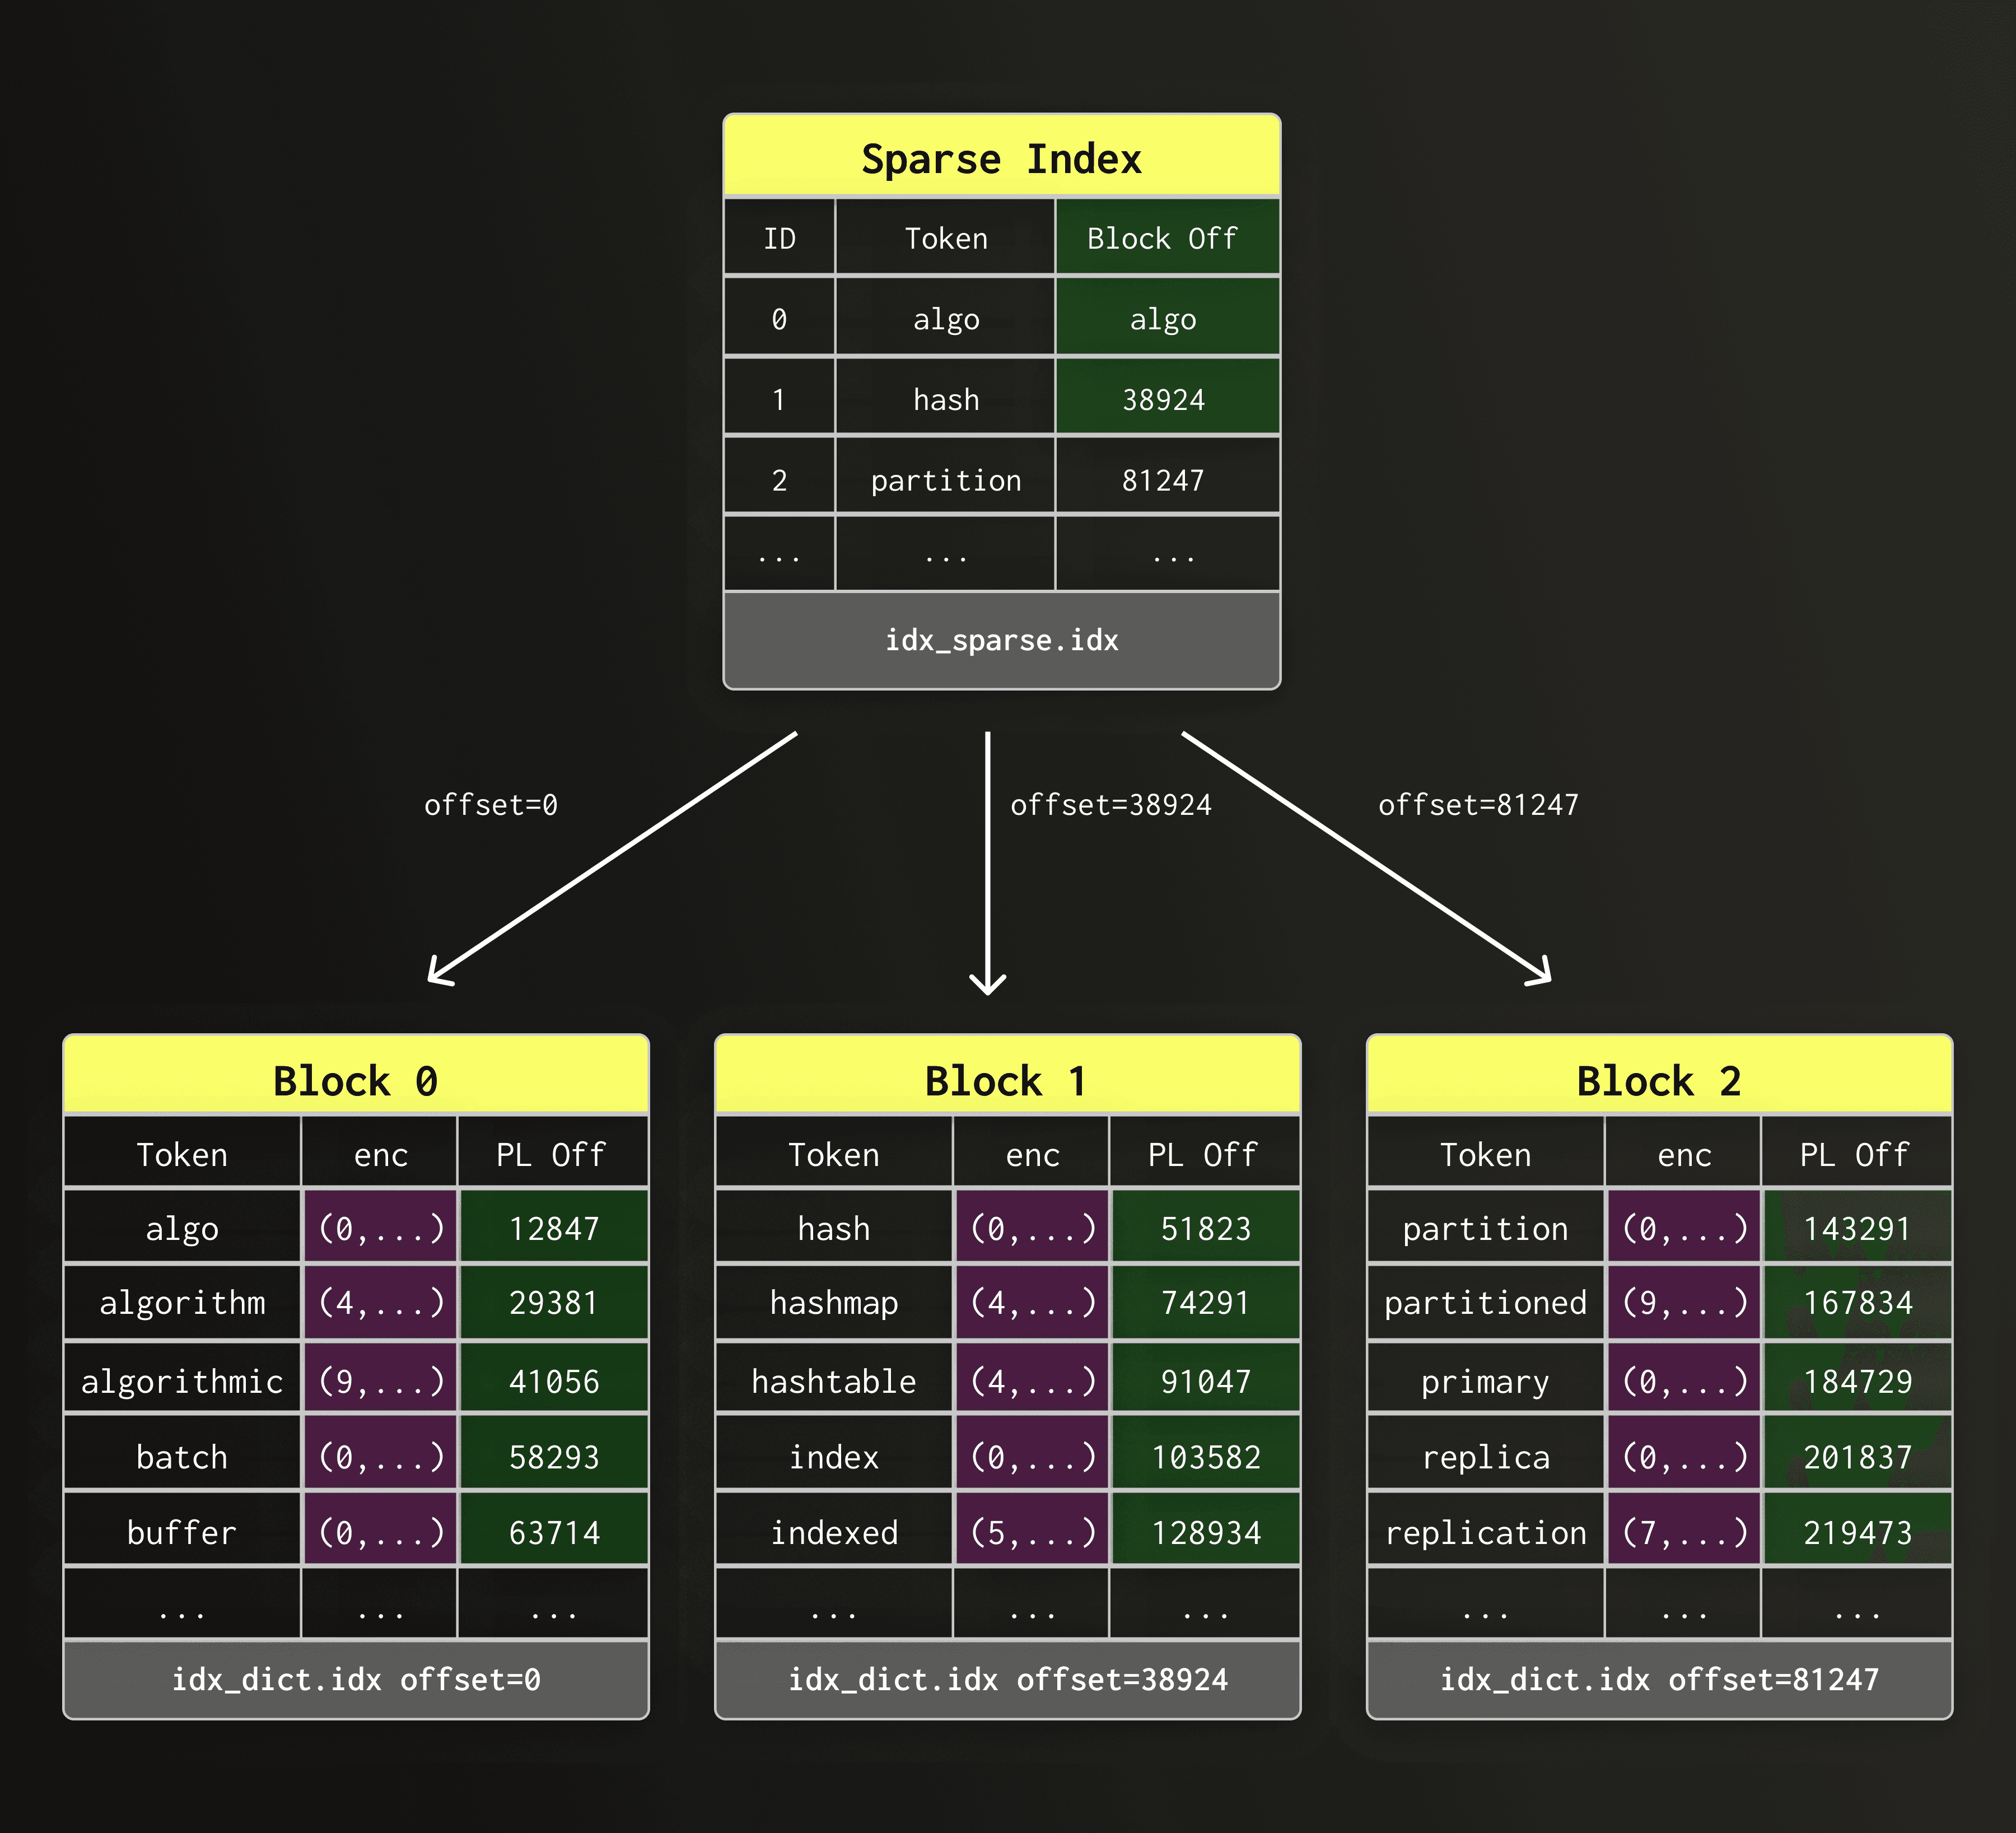This screenshot has width=2016, height=1833.
Task: Click the Block 1 title bar
Action: pyautogui.click(x=1006, y=1081)
